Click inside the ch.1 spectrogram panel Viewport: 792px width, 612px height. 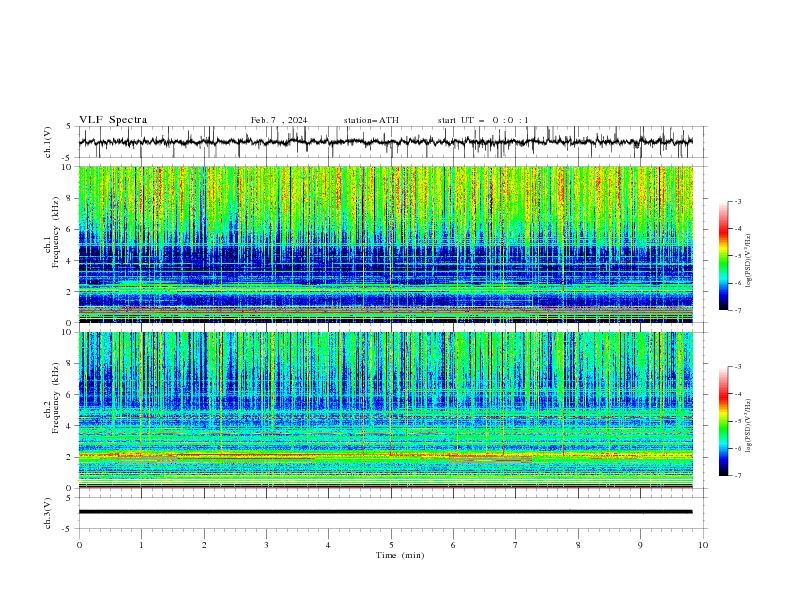pyautogui.click(x=385, y=244)
